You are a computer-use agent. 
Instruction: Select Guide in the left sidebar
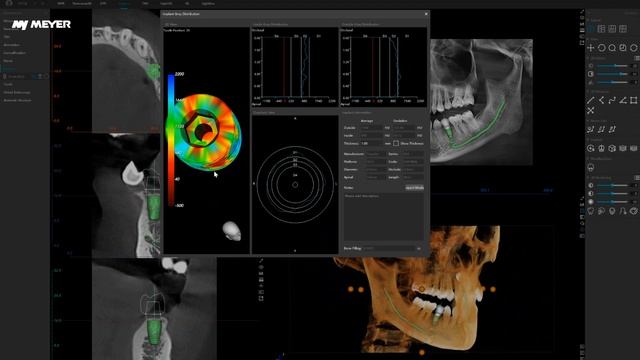[x=8, y=84]
